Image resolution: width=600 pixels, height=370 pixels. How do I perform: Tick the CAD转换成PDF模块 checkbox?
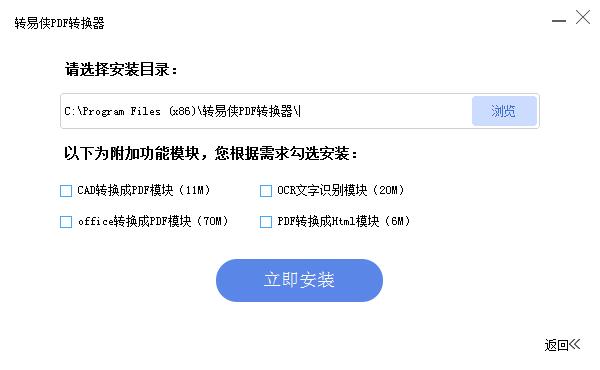point(66,191)
